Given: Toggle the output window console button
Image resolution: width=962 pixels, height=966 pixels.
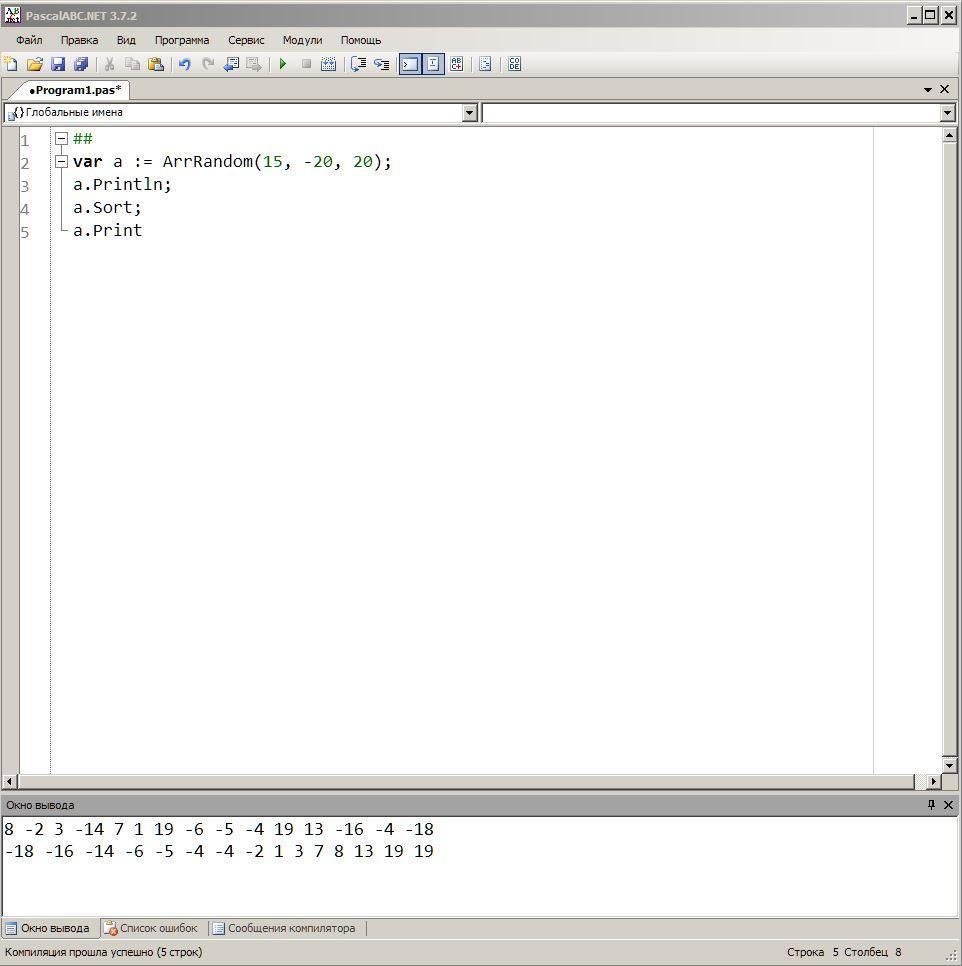Looking at the screenshot, I should [410, 64].
